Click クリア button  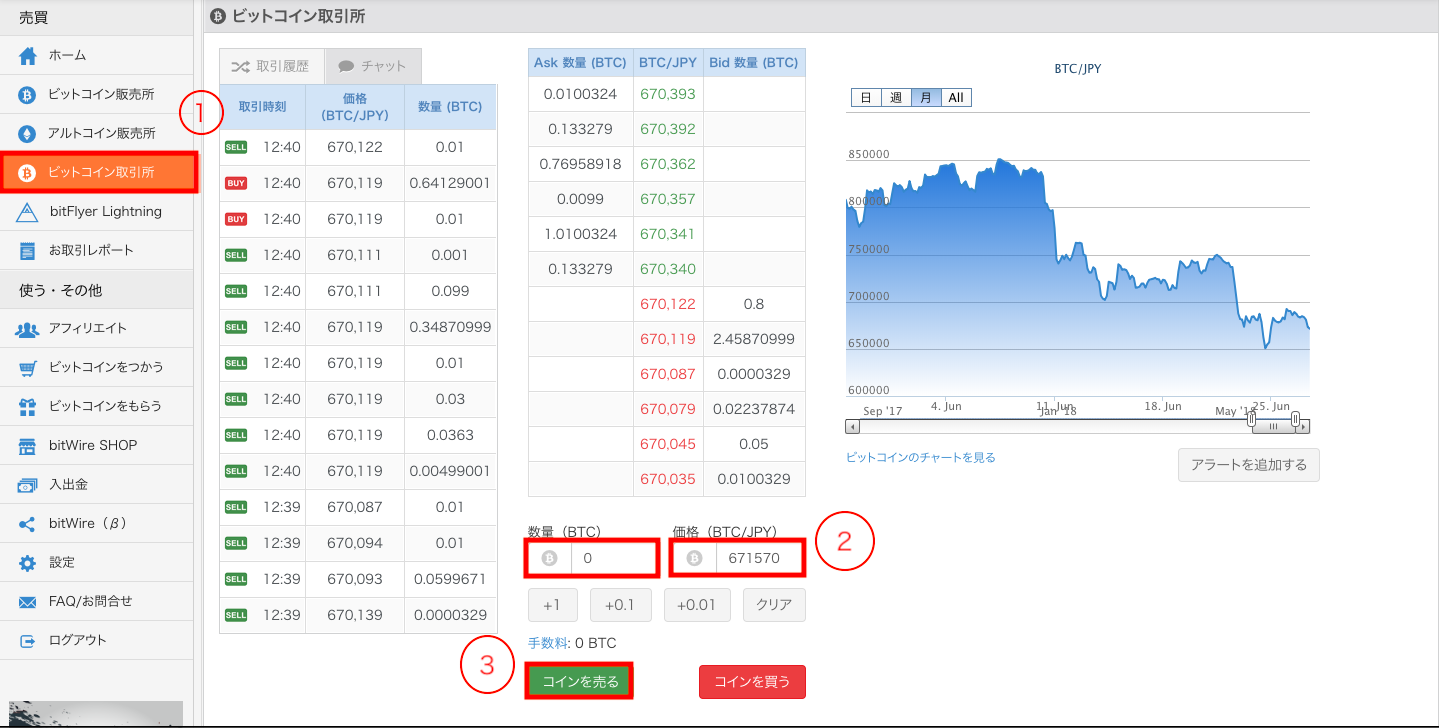pos(774,605)
